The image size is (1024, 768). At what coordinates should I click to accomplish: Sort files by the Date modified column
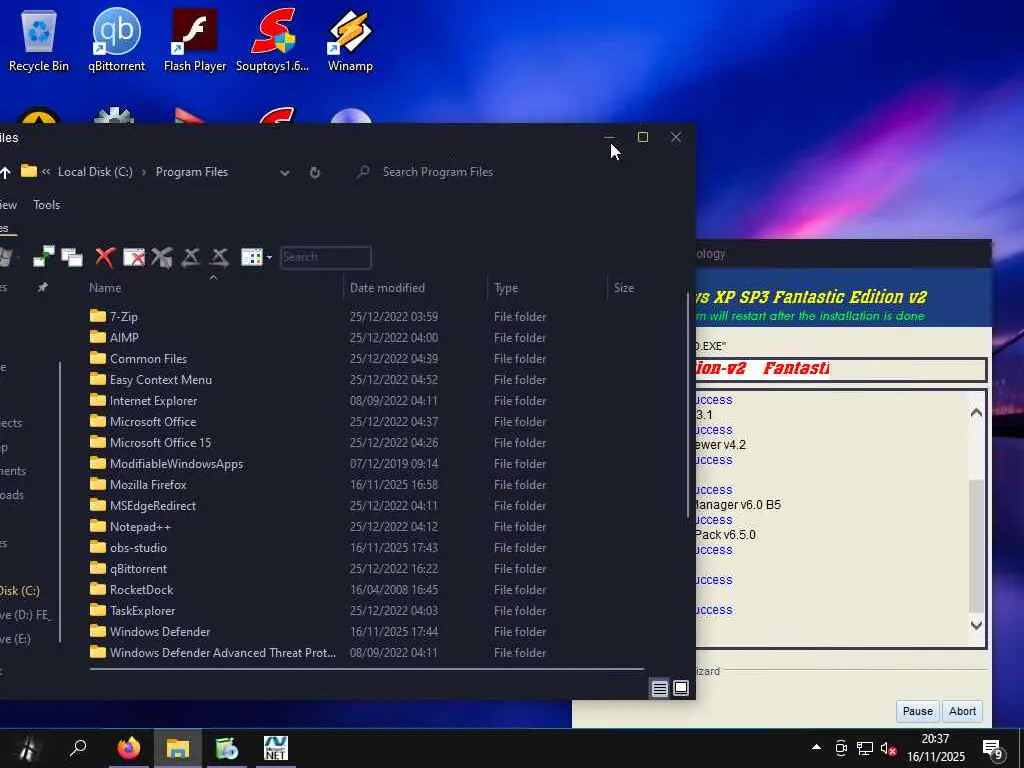387,287
